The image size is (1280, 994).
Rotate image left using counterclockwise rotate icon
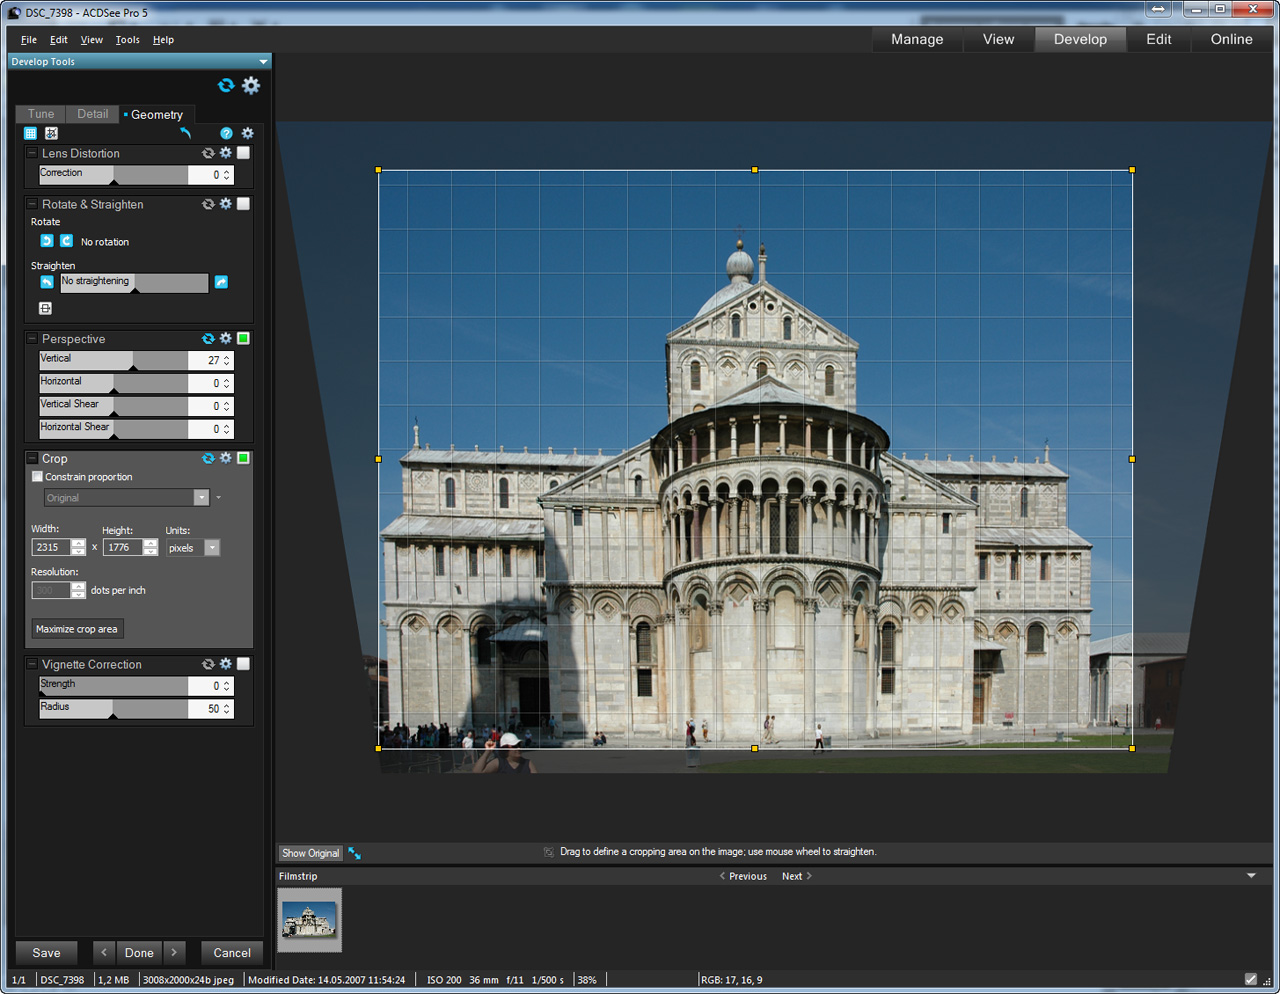click(47, 241)
